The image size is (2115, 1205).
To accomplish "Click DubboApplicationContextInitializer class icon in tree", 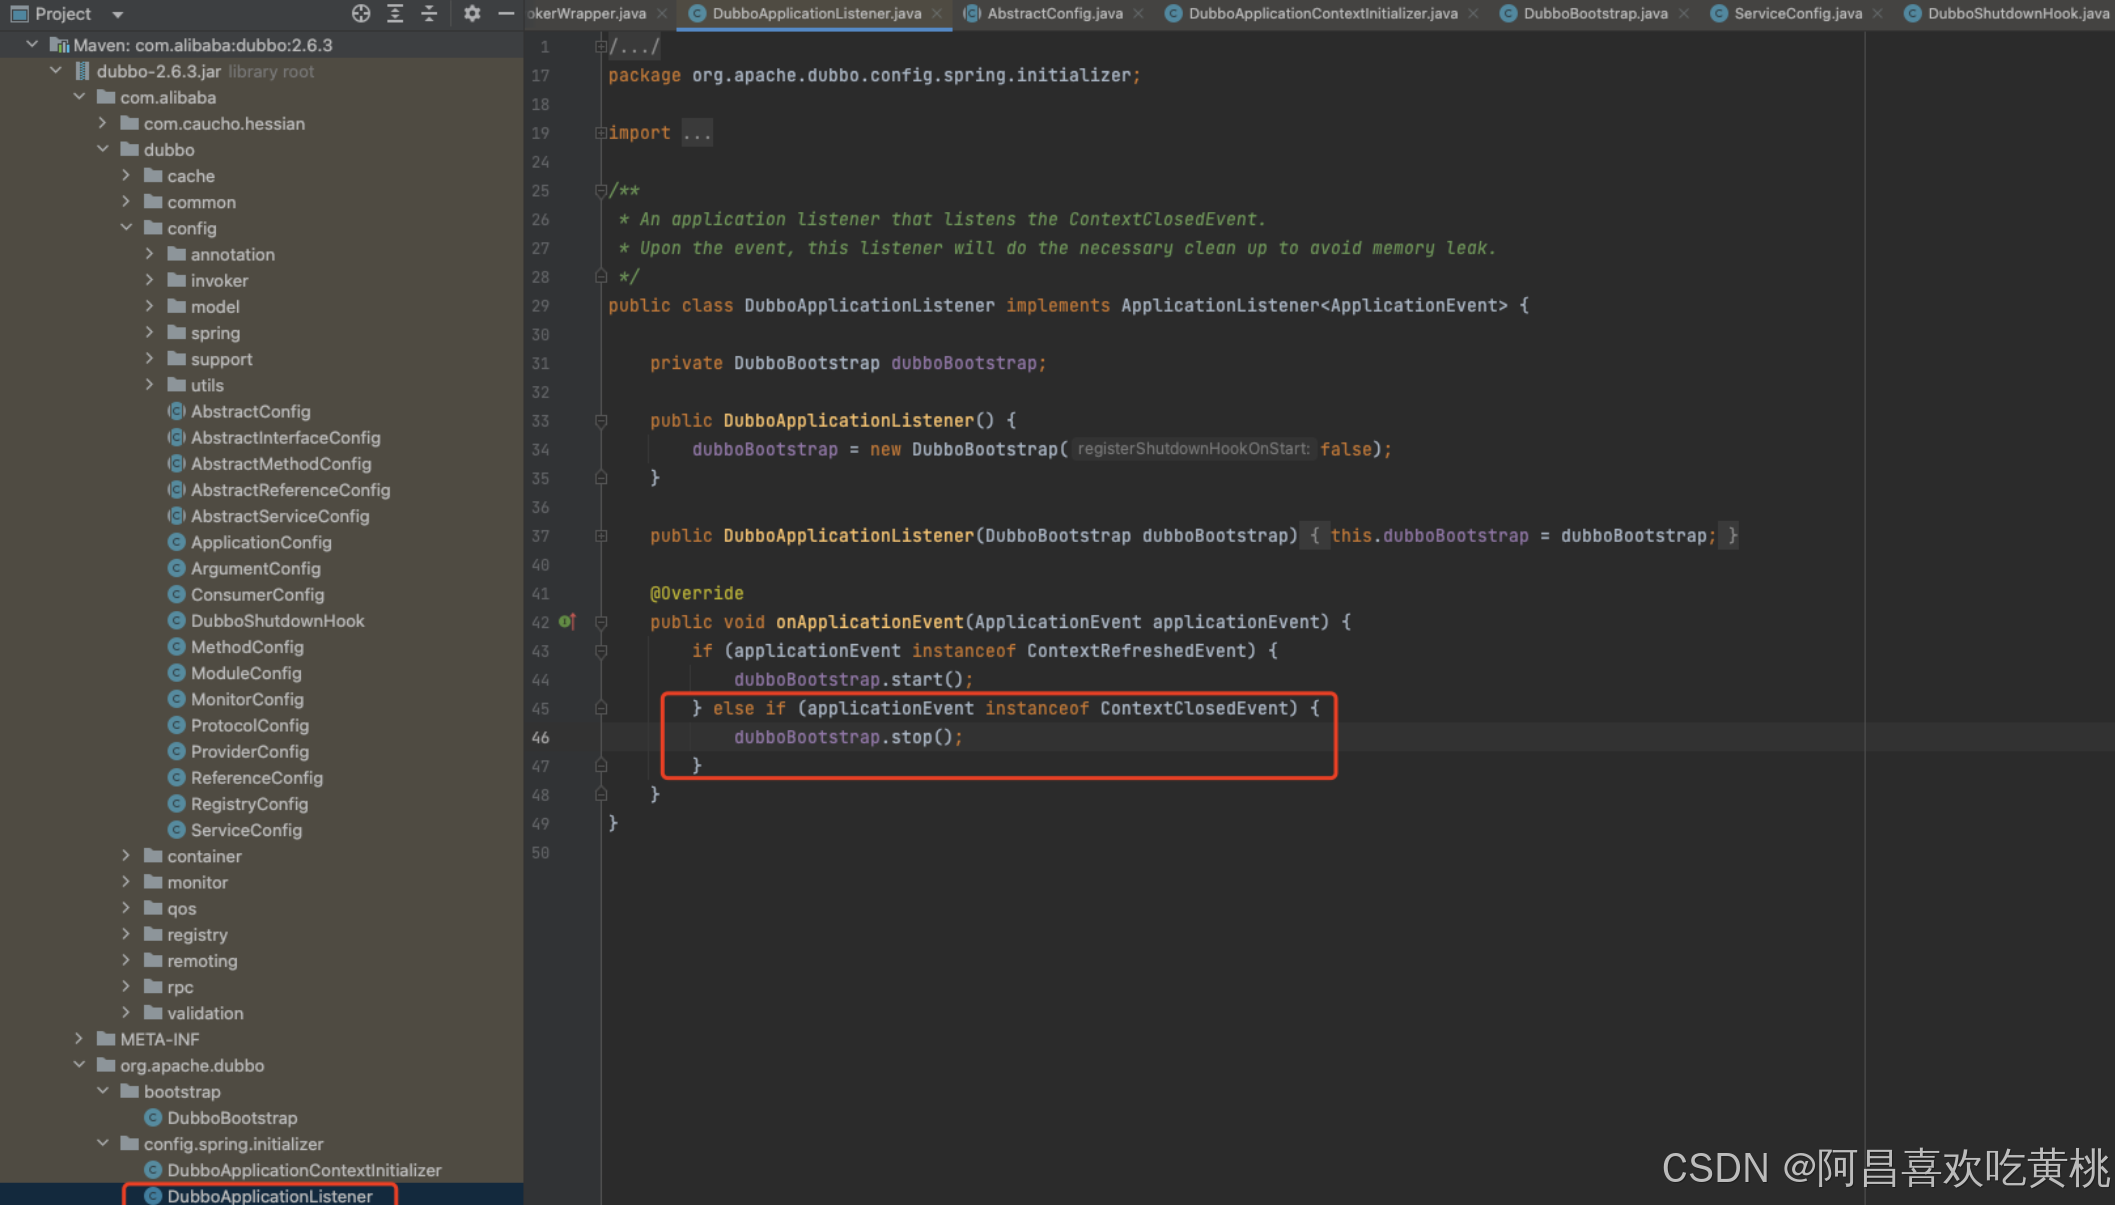I will (153, 1169).
